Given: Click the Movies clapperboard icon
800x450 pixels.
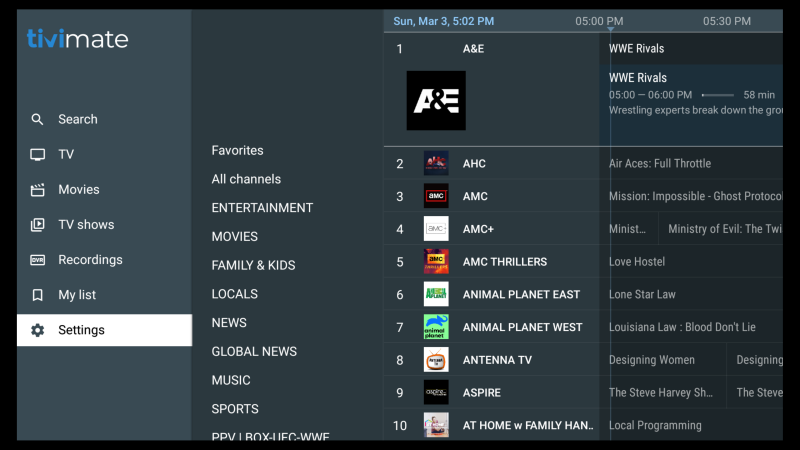Looking at the screenshot, I should tap(37, 190).
